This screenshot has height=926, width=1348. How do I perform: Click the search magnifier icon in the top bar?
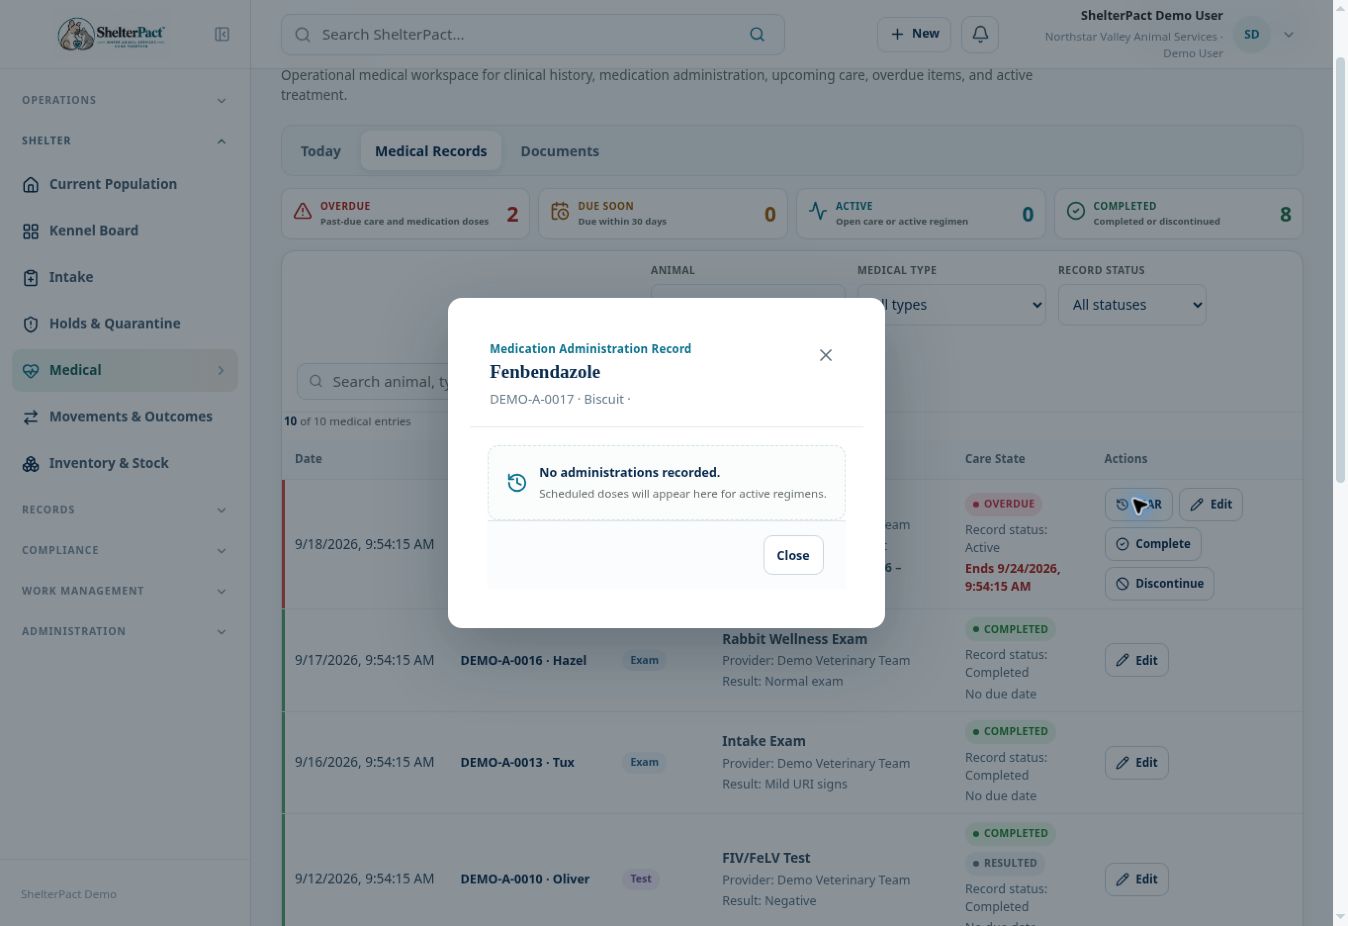(x=757, y=34)
